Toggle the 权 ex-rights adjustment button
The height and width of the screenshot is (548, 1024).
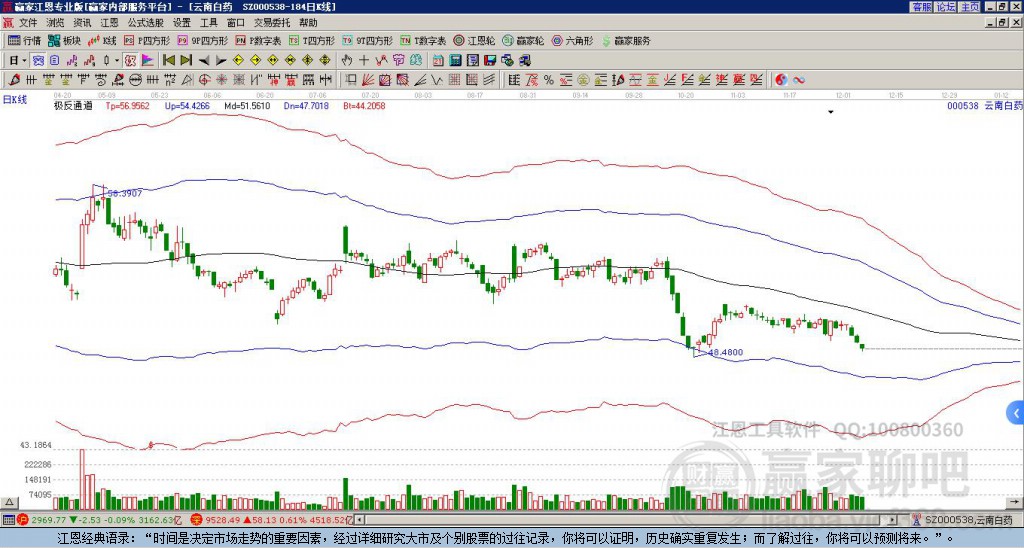(130, 61)
